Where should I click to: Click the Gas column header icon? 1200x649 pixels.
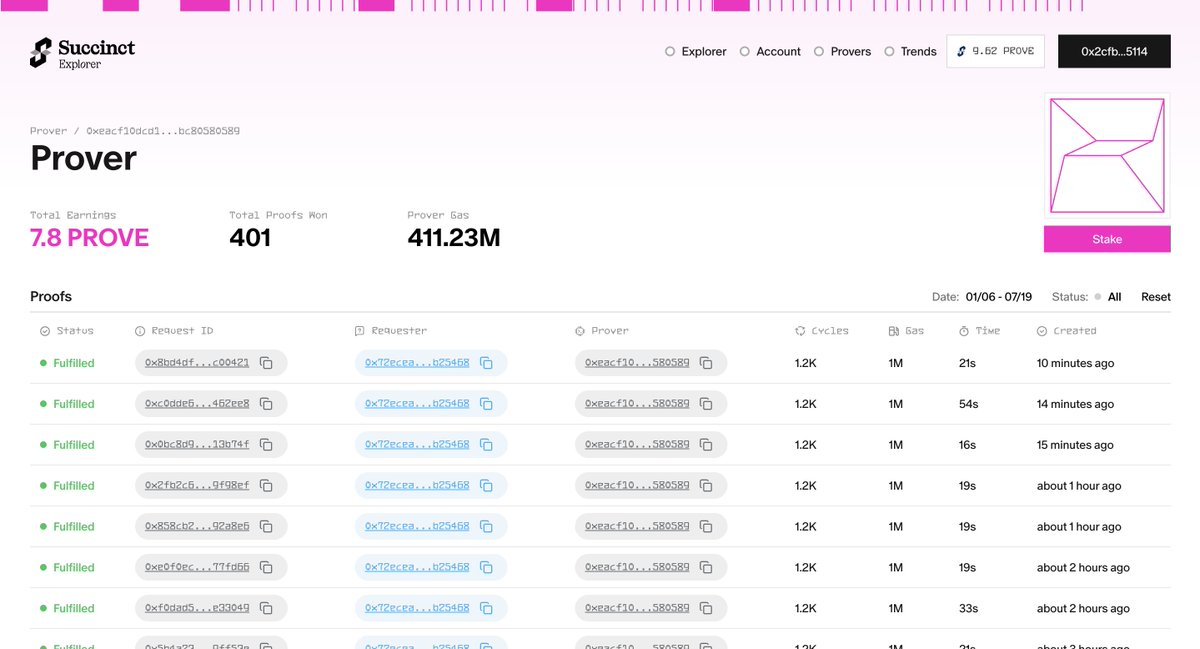coord(893,331)
